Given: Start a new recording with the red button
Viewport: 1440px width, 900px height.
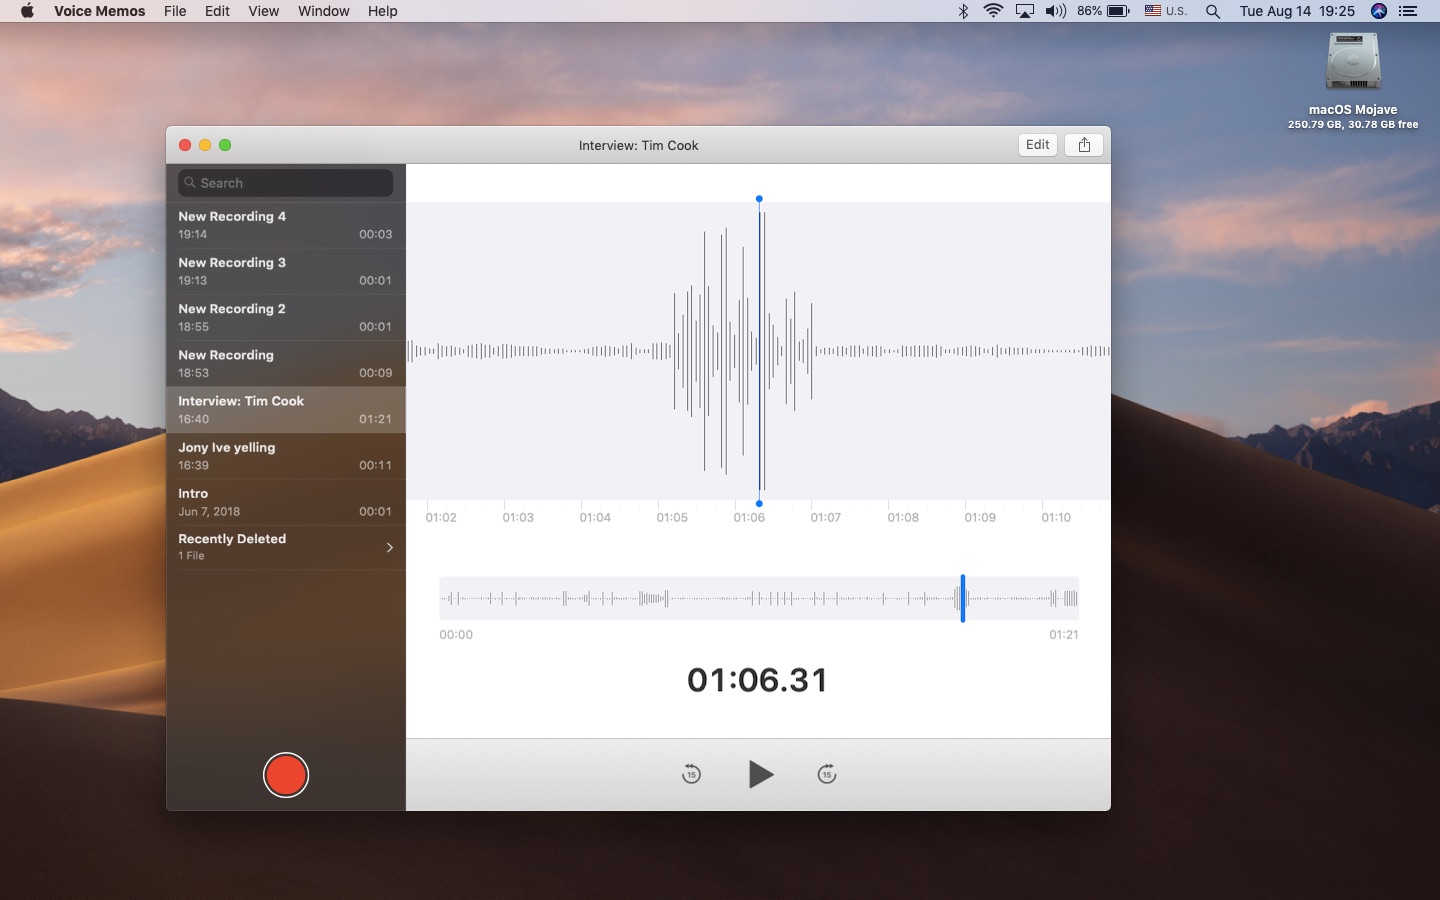Looking at the screenshot, I should (x=286, y=775).
